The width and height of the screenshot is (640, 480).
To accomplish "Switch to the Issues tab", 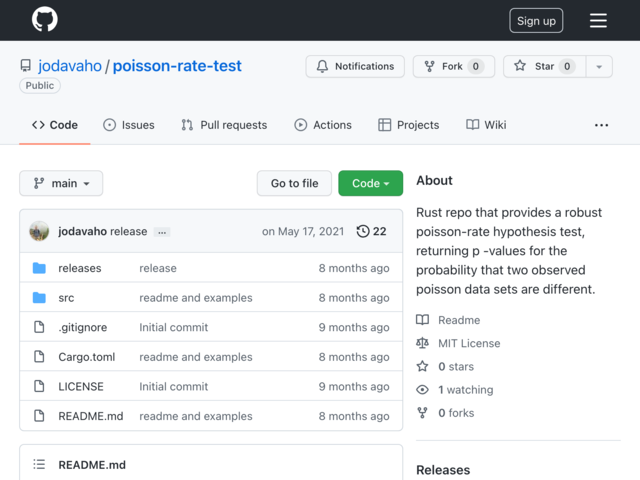I will [129, 125].
